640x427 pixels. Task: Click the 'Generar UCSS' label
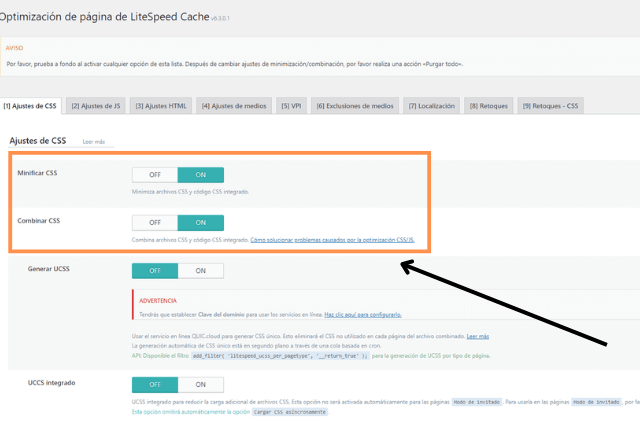49,269
